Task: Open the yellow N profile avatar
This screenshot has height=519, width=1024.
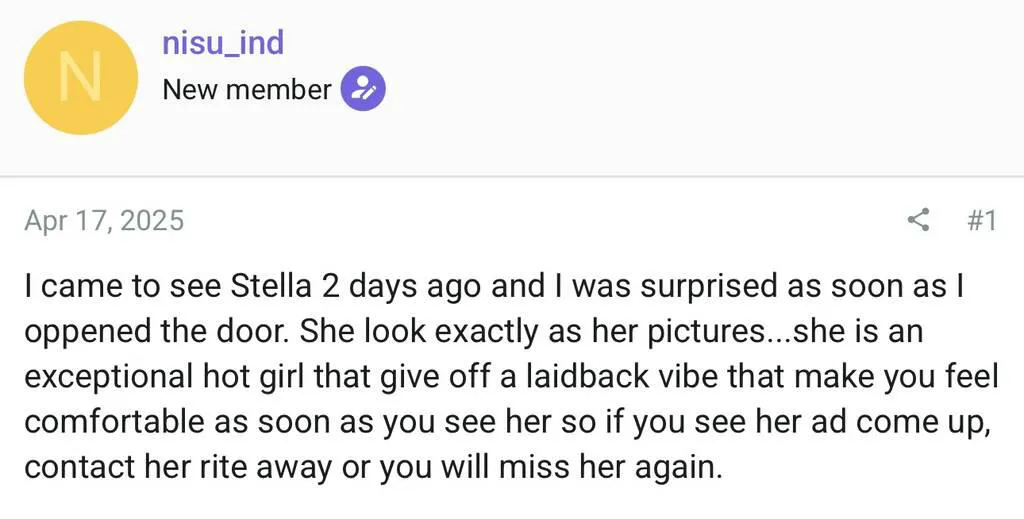Action: pos(80,78)
